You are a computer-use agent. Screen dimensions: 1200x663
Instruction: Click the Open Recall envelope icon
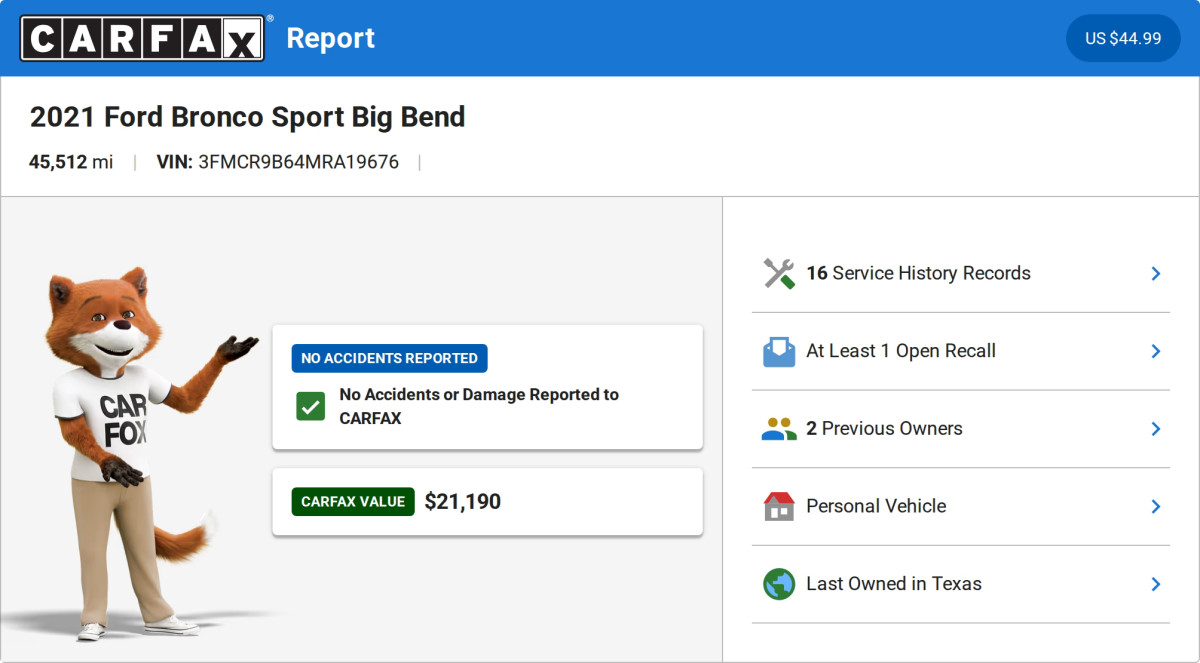779,351
